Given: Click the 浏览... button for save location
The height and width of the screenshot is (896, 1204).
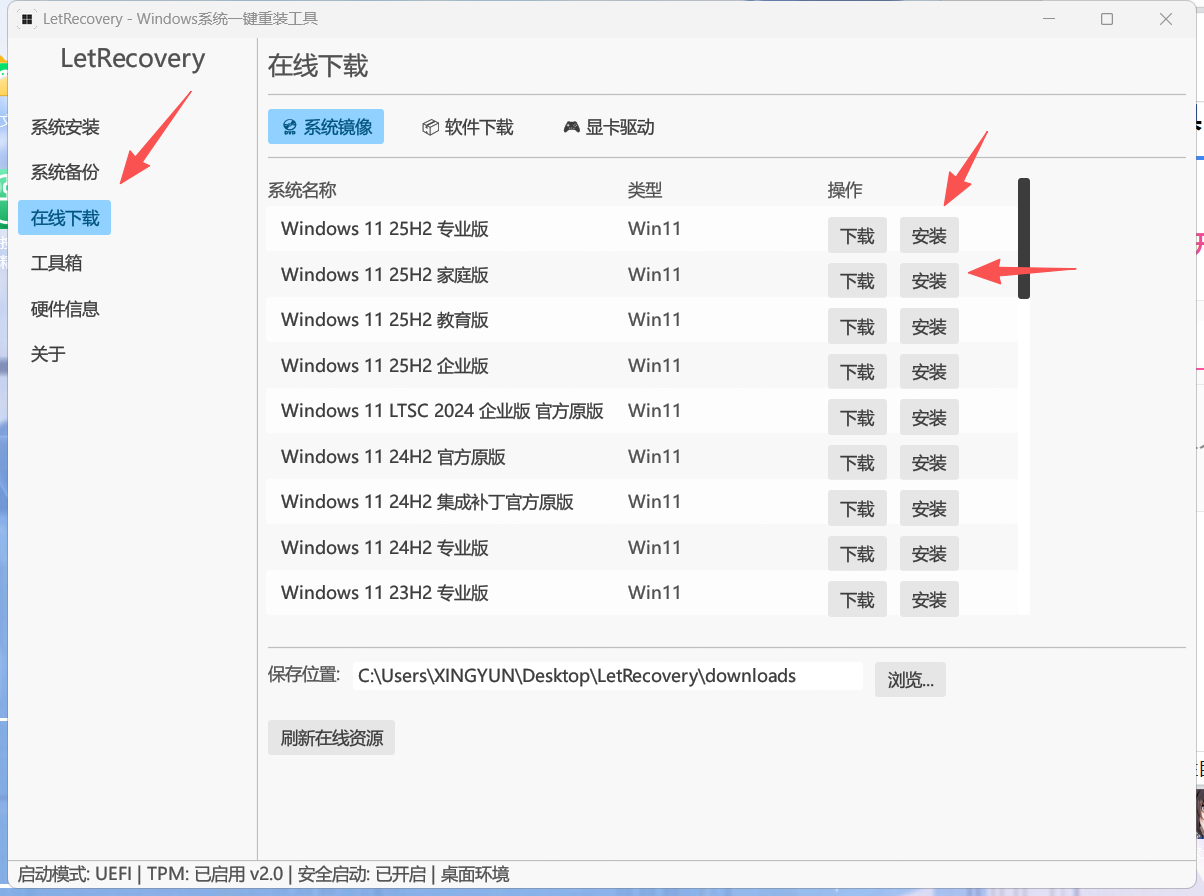Looking at the screenshot, I should pos(910,680).
